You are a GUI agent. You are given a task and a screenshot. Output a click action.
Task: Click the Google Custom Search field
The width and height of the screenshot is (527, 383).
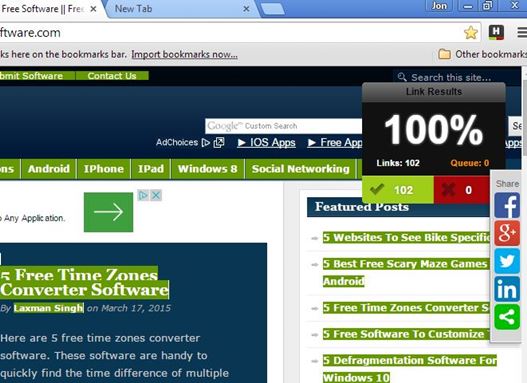284,126
